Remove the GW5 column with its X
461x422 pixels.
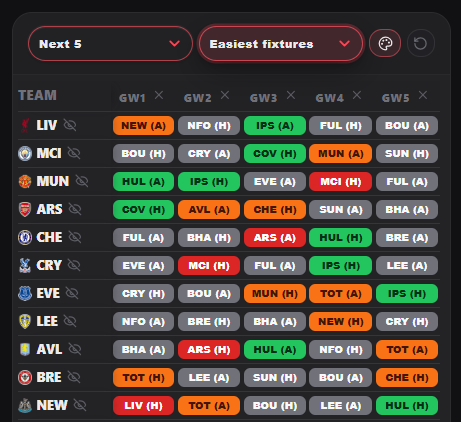pyautogui.click(x=423, y=95)
